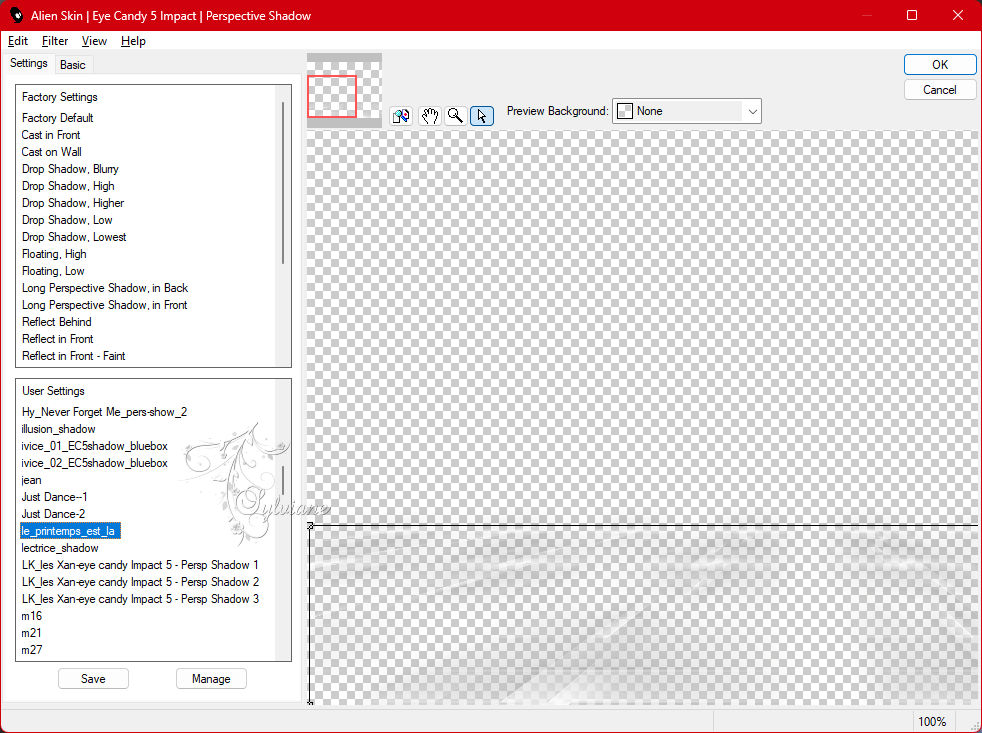Select LK_les Xan Persp Shadow 2 setting
This screenshot has height=733, width=982.
coord(140,581)
